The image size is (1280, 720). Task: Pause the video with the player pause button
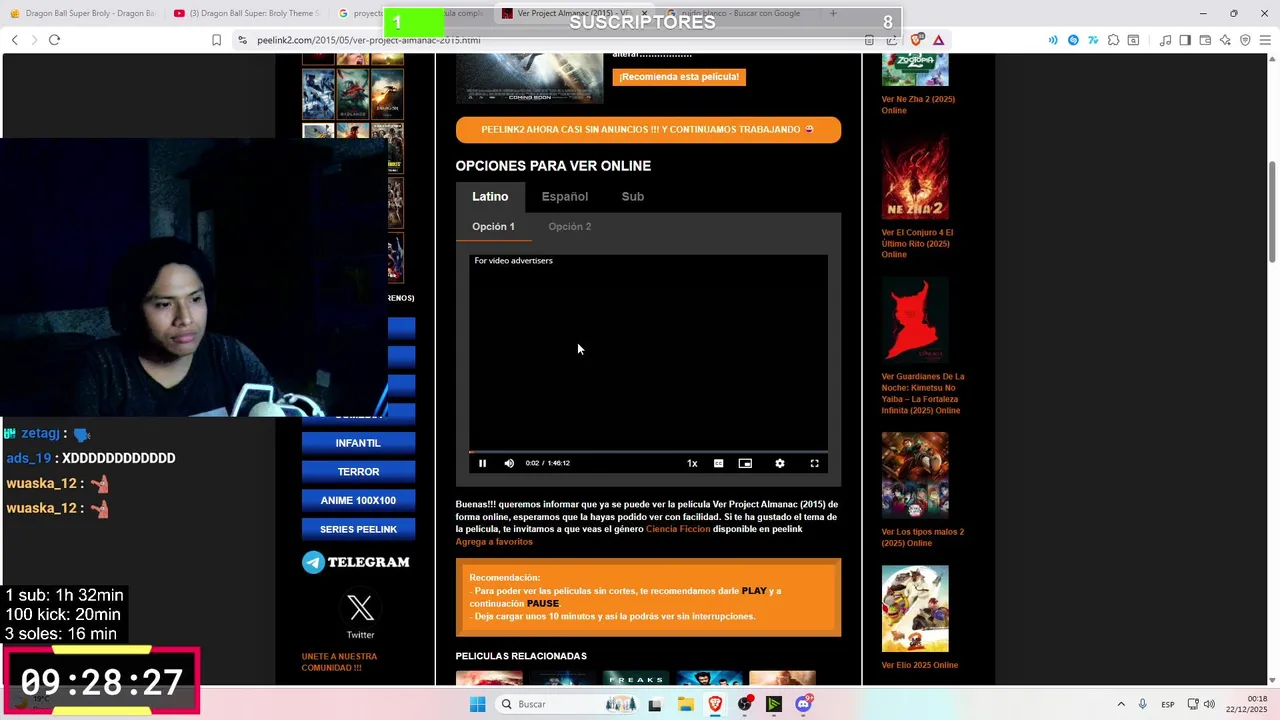click(x=482, y=463)
